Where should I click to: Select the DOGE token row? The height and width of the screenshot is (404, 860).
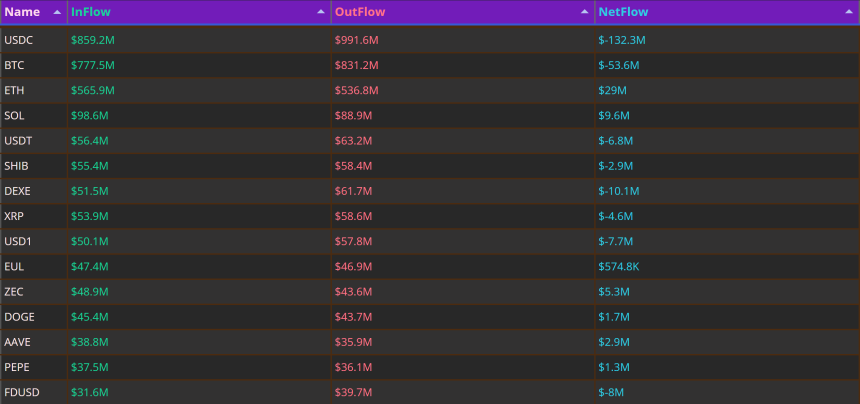430,317
